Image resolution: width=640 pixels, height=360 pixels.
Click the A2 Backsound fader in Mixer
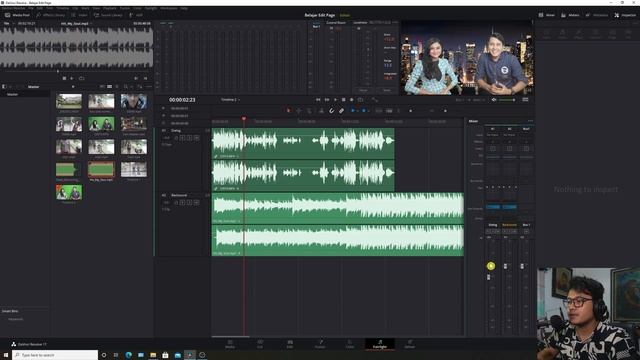[505, 266]
